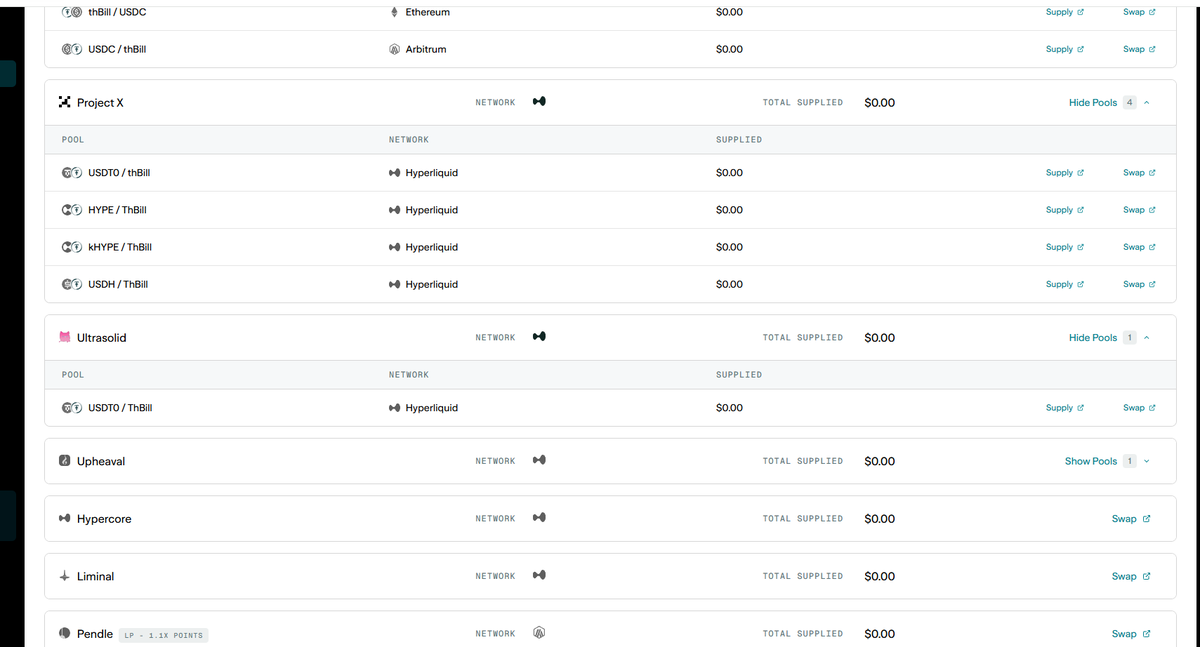
Task: Open Swap link for thBill / USDC
Action: 1139,12
